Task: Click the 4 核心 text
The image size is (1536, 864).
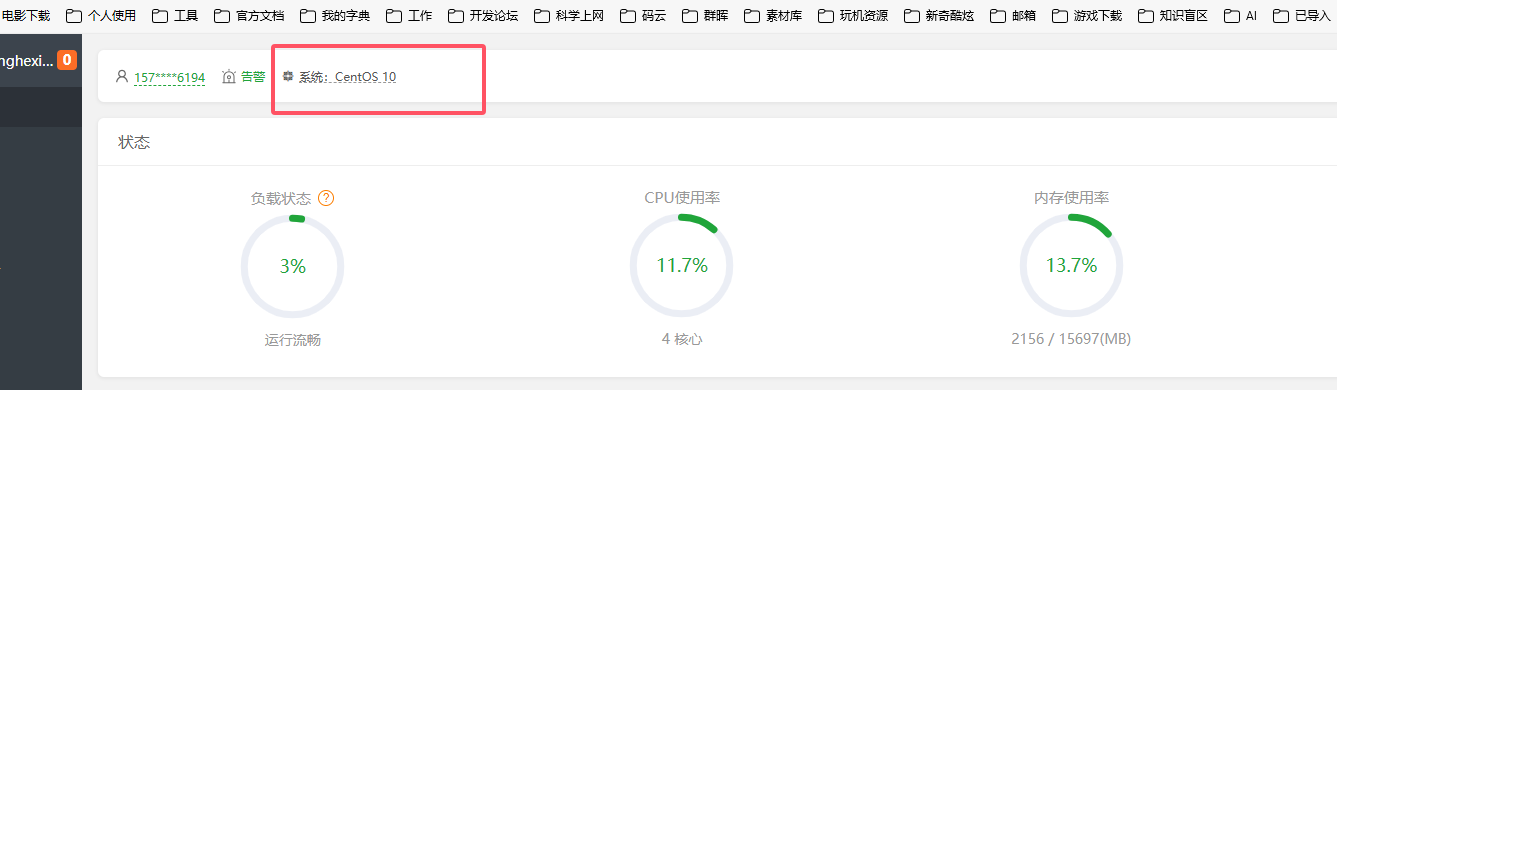Action: (x=682, y=339)
